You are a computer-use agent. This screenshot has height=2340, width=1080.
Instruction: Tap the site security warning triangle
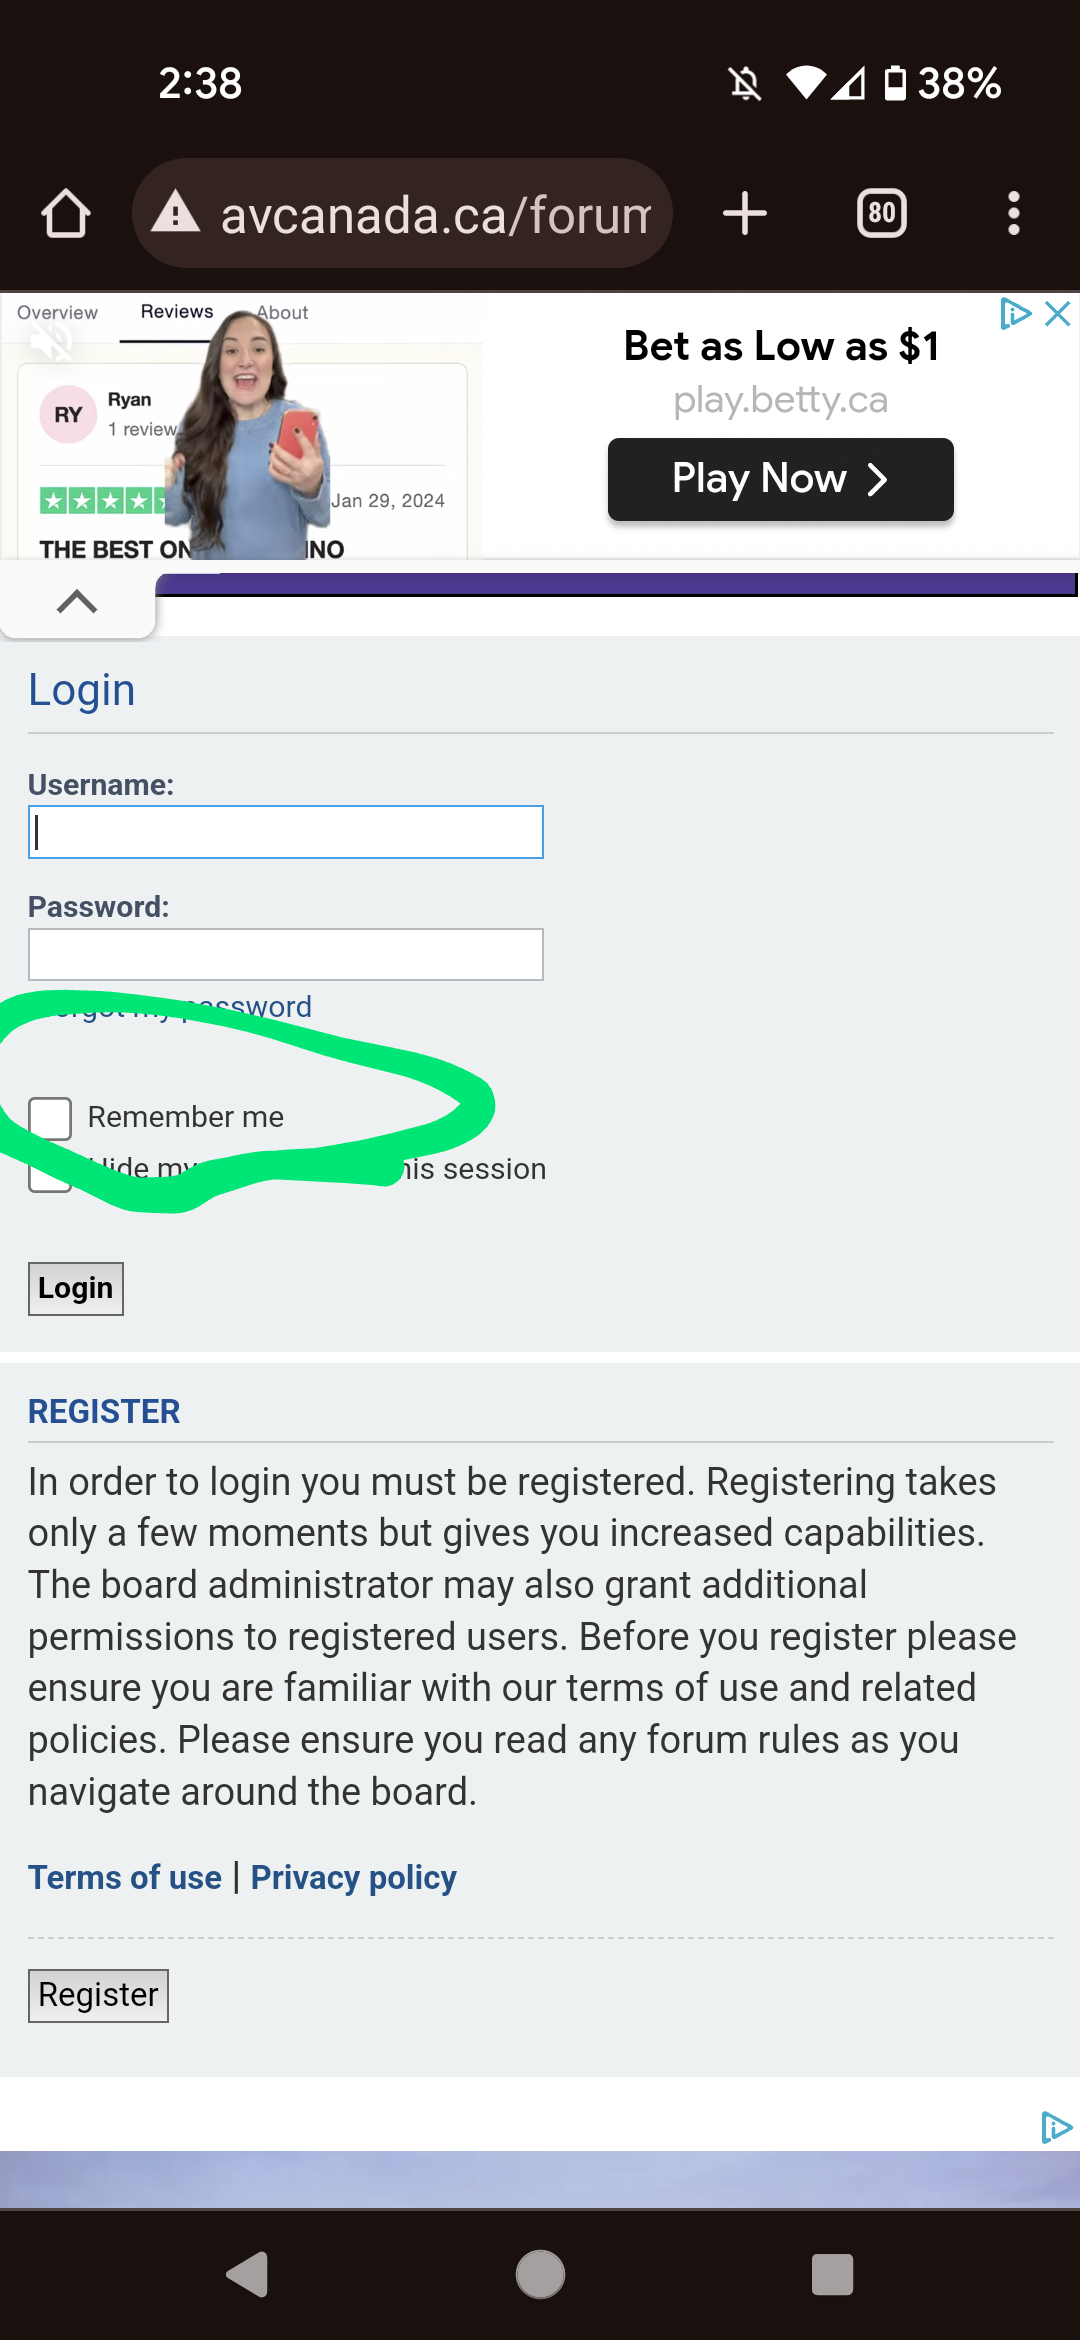coord(176,213)
